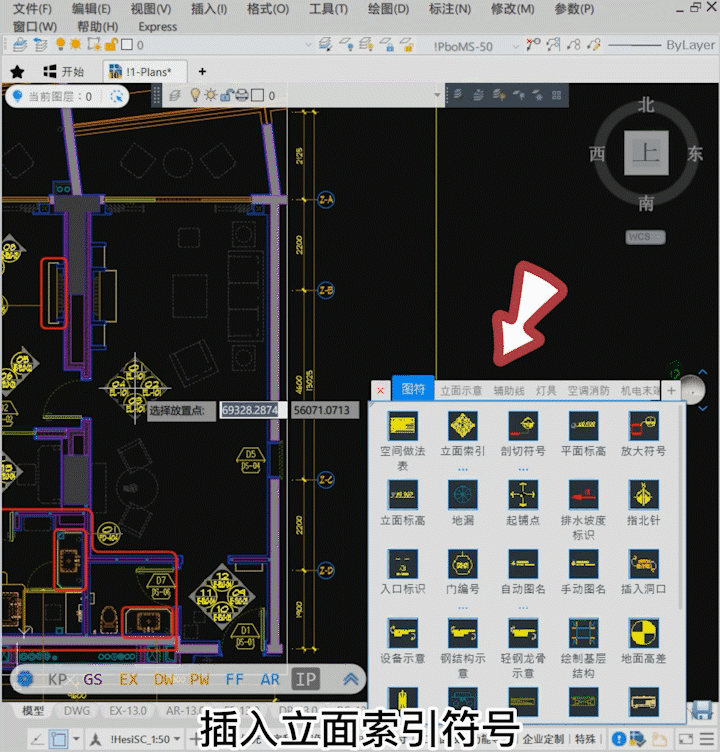Insert the 空间做法表 symbol
720x752 pixels.
tap(402, 425)
